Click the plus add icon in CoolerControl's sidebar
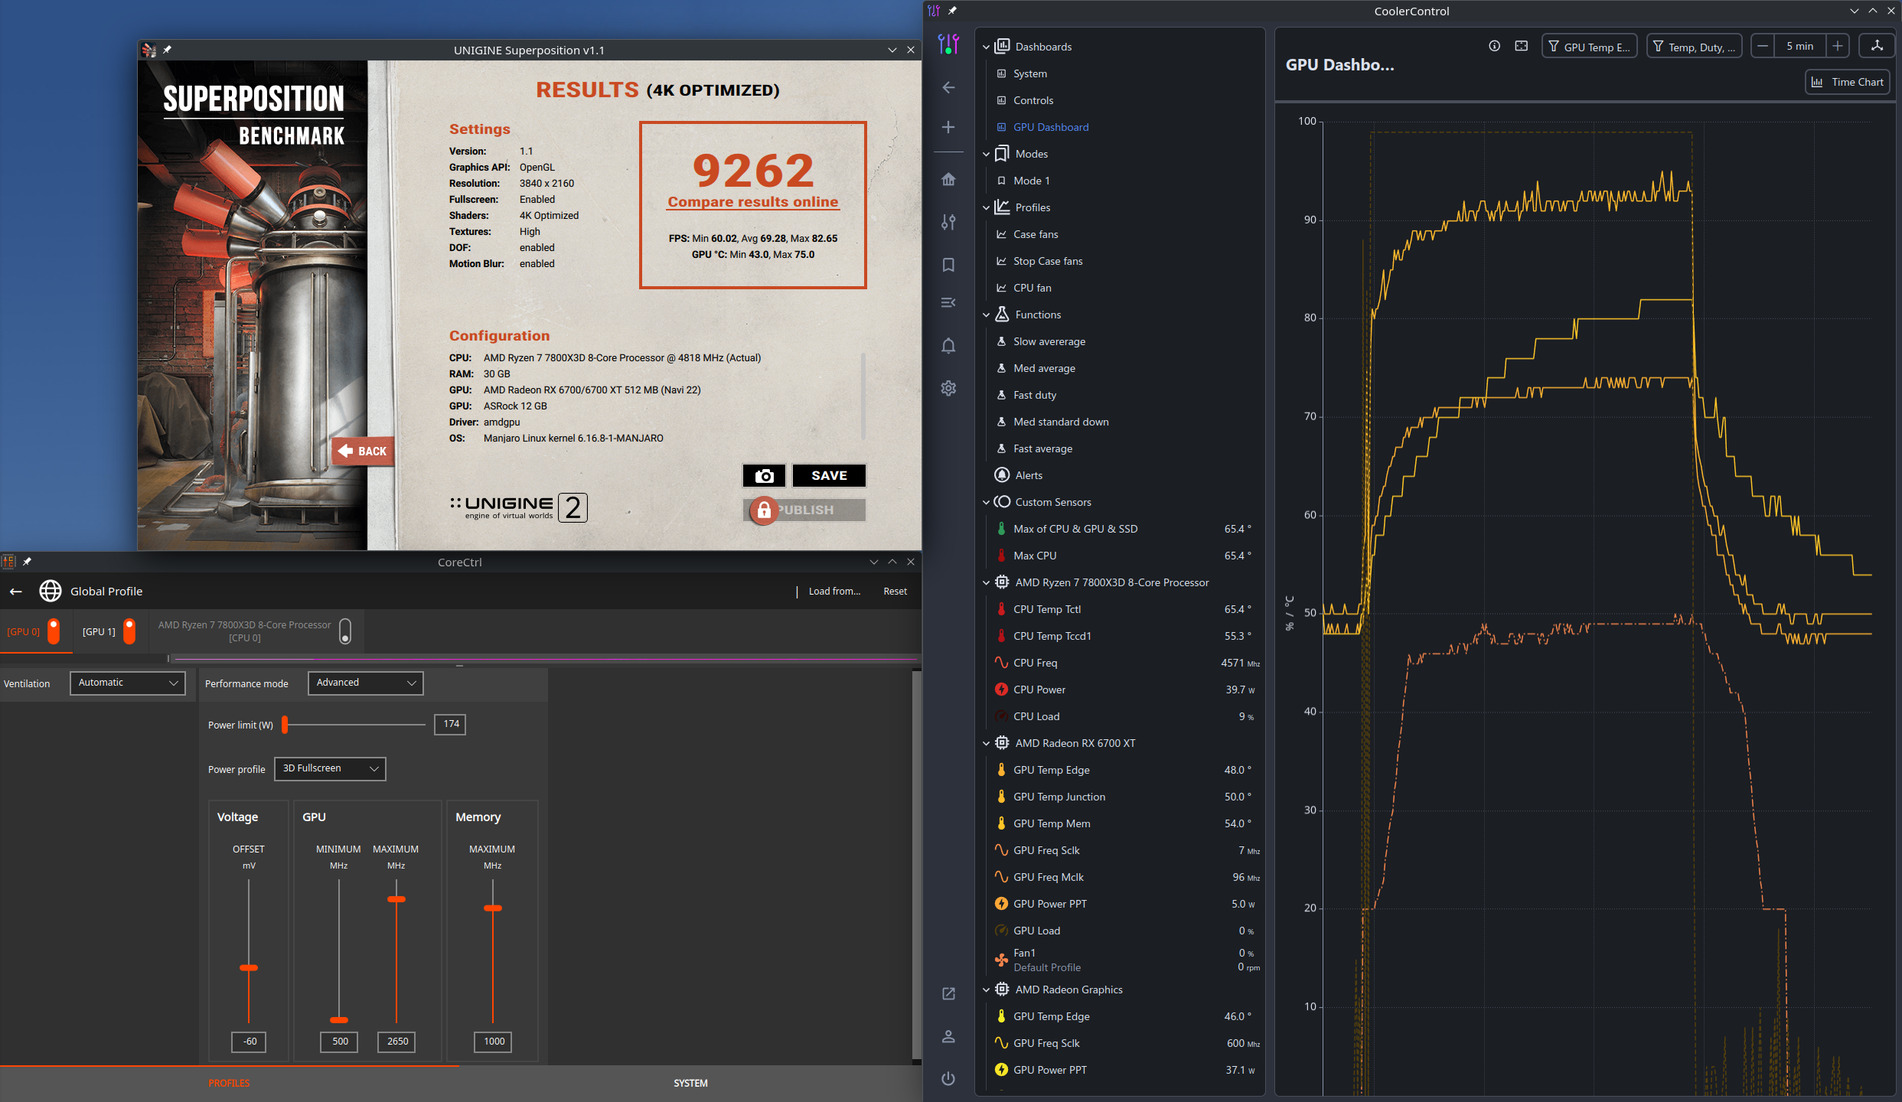This screenshot has height=1102, width=1902. point(948,127)
